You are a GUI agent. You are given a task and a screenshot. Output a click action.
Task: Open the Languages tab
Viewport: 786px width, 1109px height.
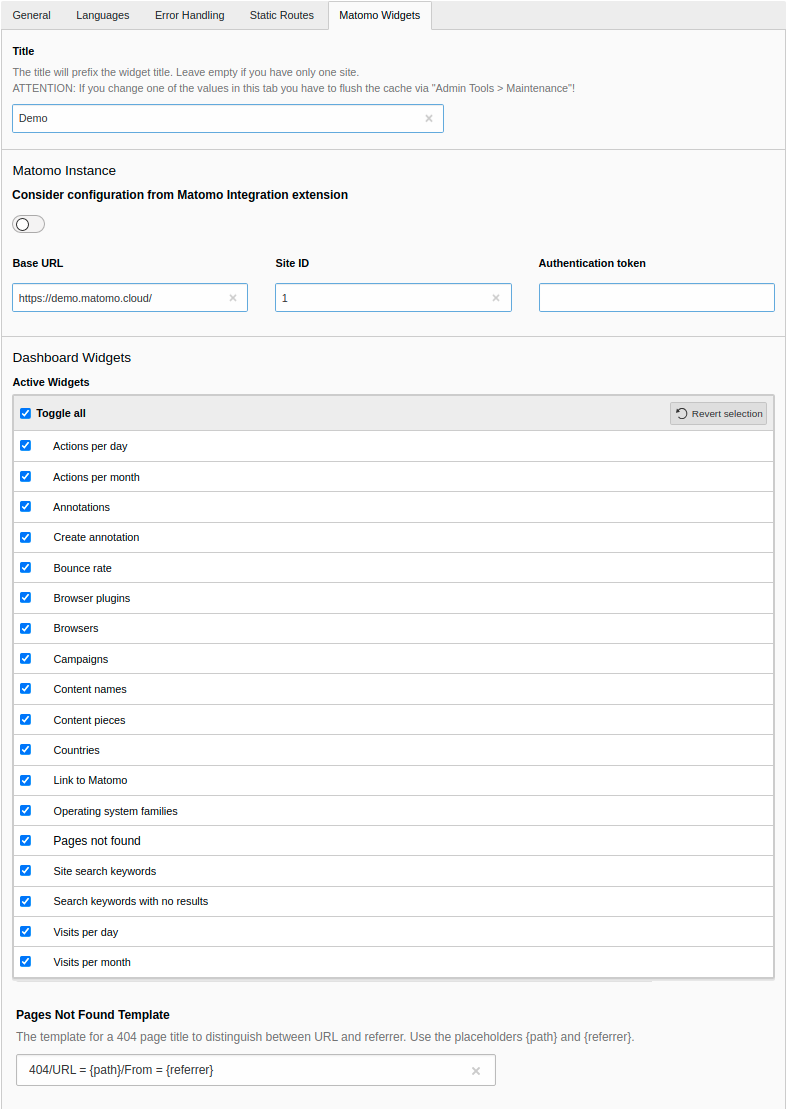click(102, 15)
